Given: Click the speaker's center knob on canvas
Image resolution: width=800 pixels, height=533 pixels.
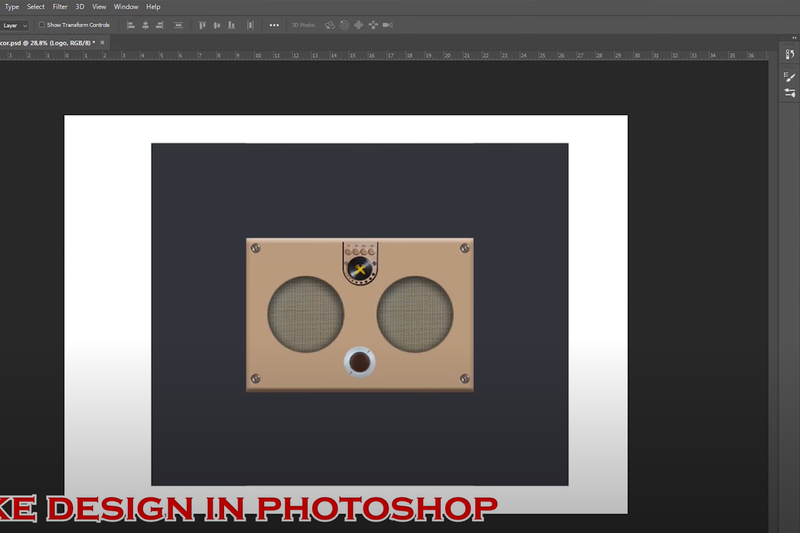Looking at the screenshot, I should click(359, 364).
